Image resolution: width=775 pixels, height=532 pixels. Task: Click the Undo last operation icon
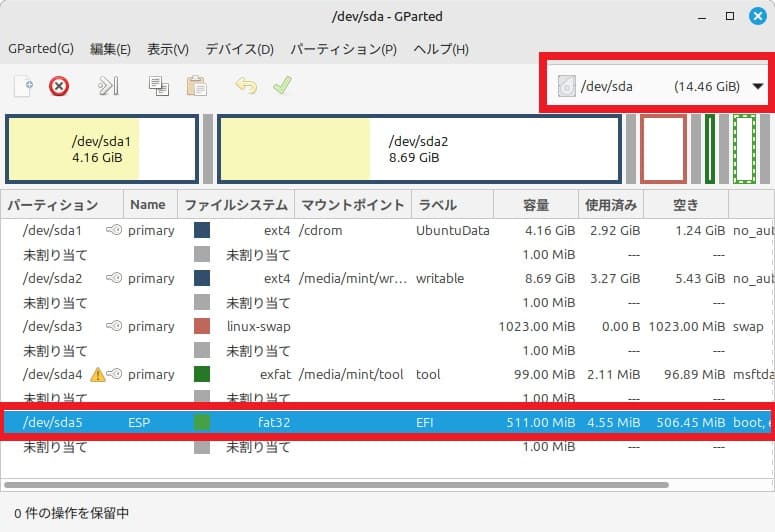point(246,86)
